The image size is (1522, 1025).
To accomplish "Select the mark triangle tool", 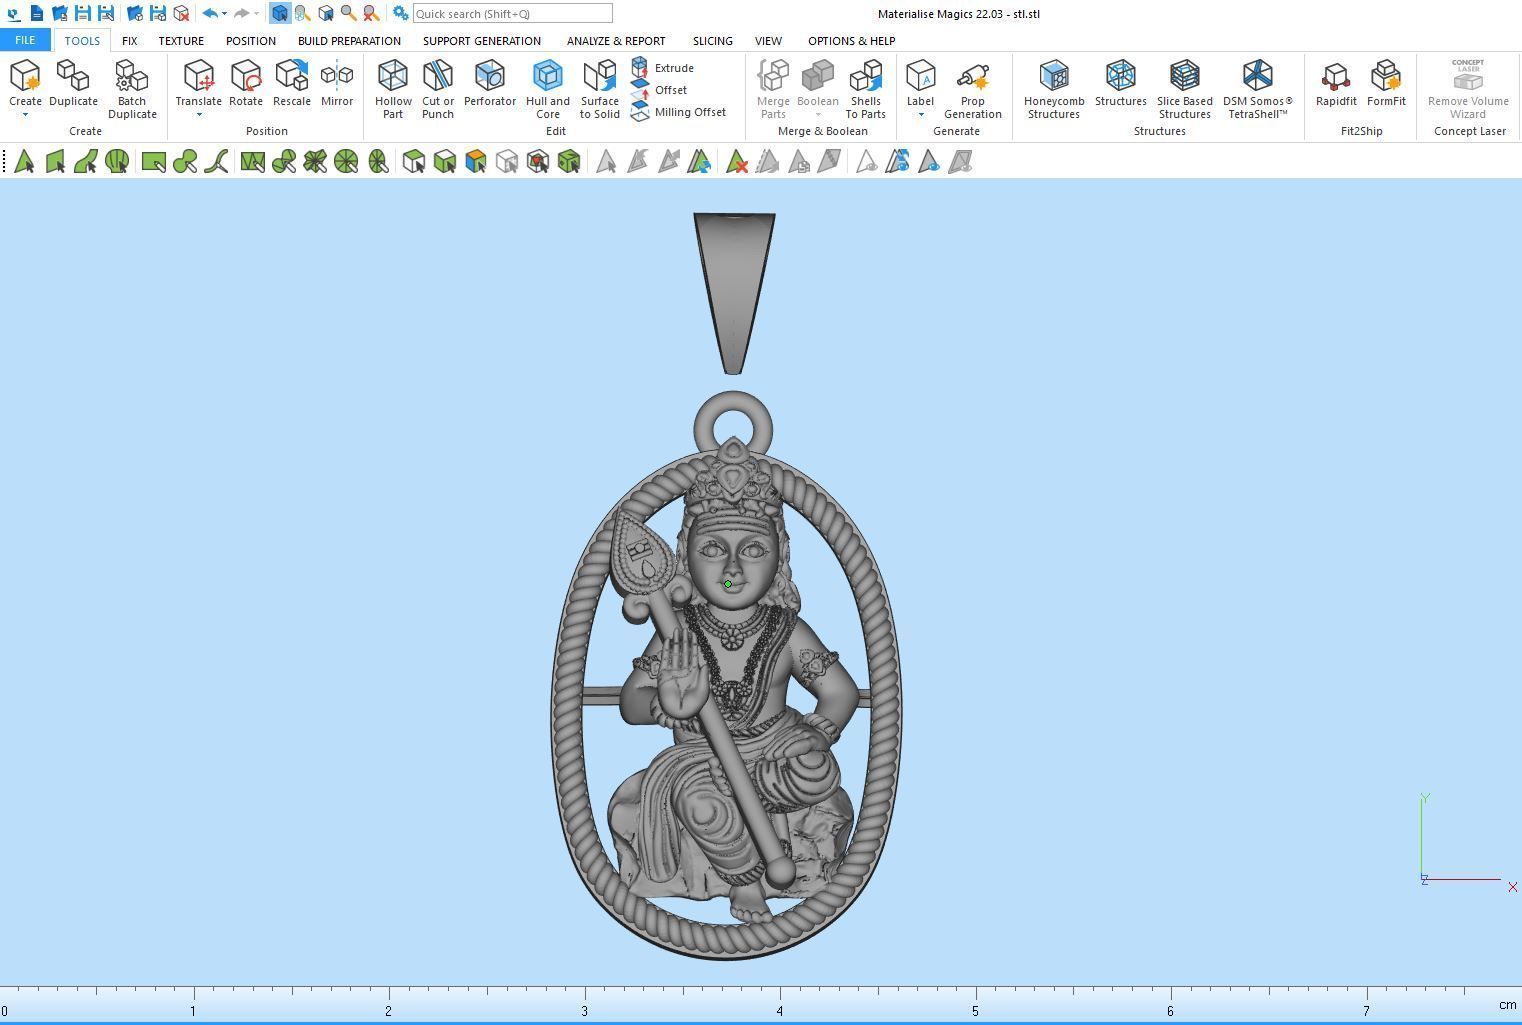I will [x=24, y=162].
